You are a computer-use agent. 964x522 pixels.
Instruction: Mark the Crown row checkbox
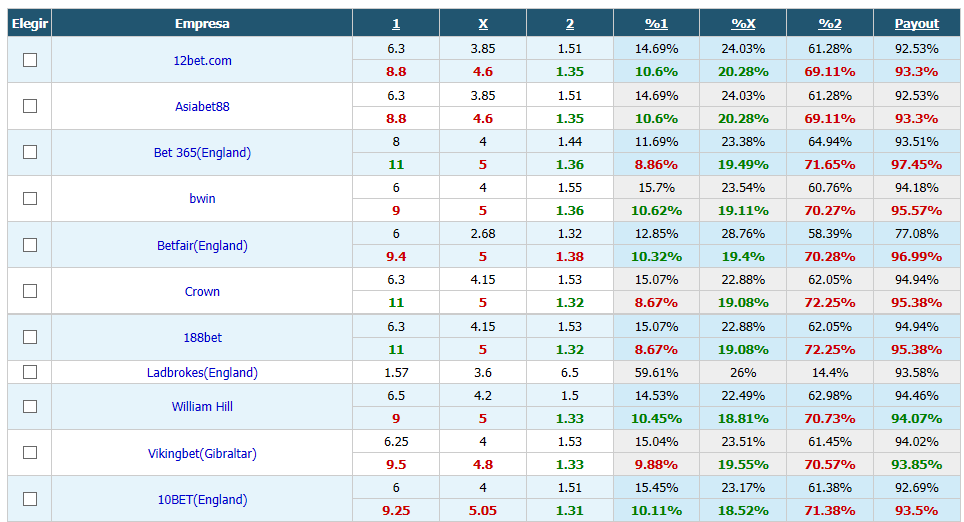(30, 291)
